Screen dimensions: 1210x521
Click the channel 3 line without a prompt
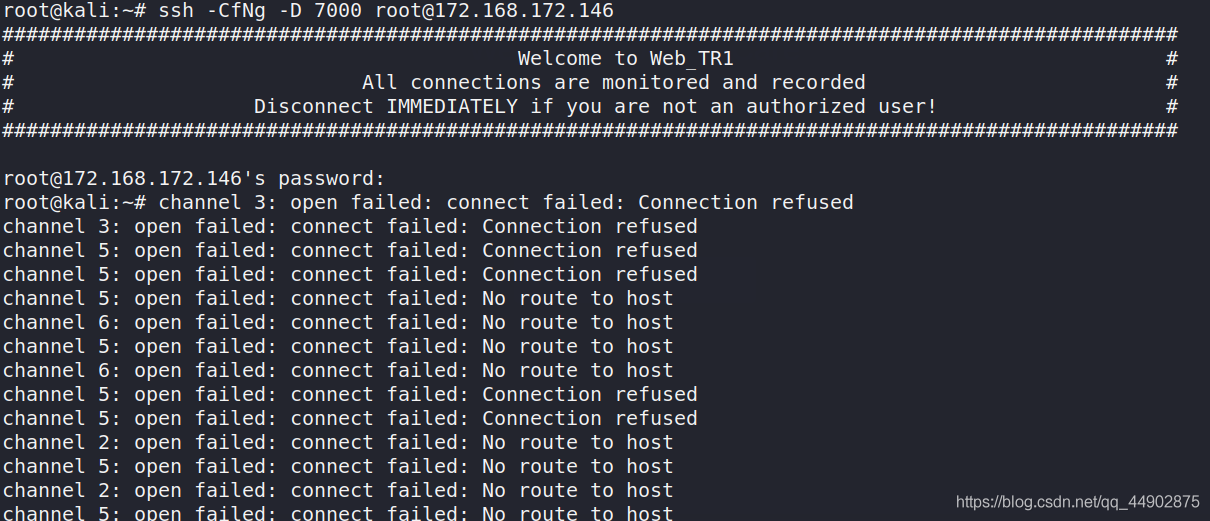(x=350, y=227)
